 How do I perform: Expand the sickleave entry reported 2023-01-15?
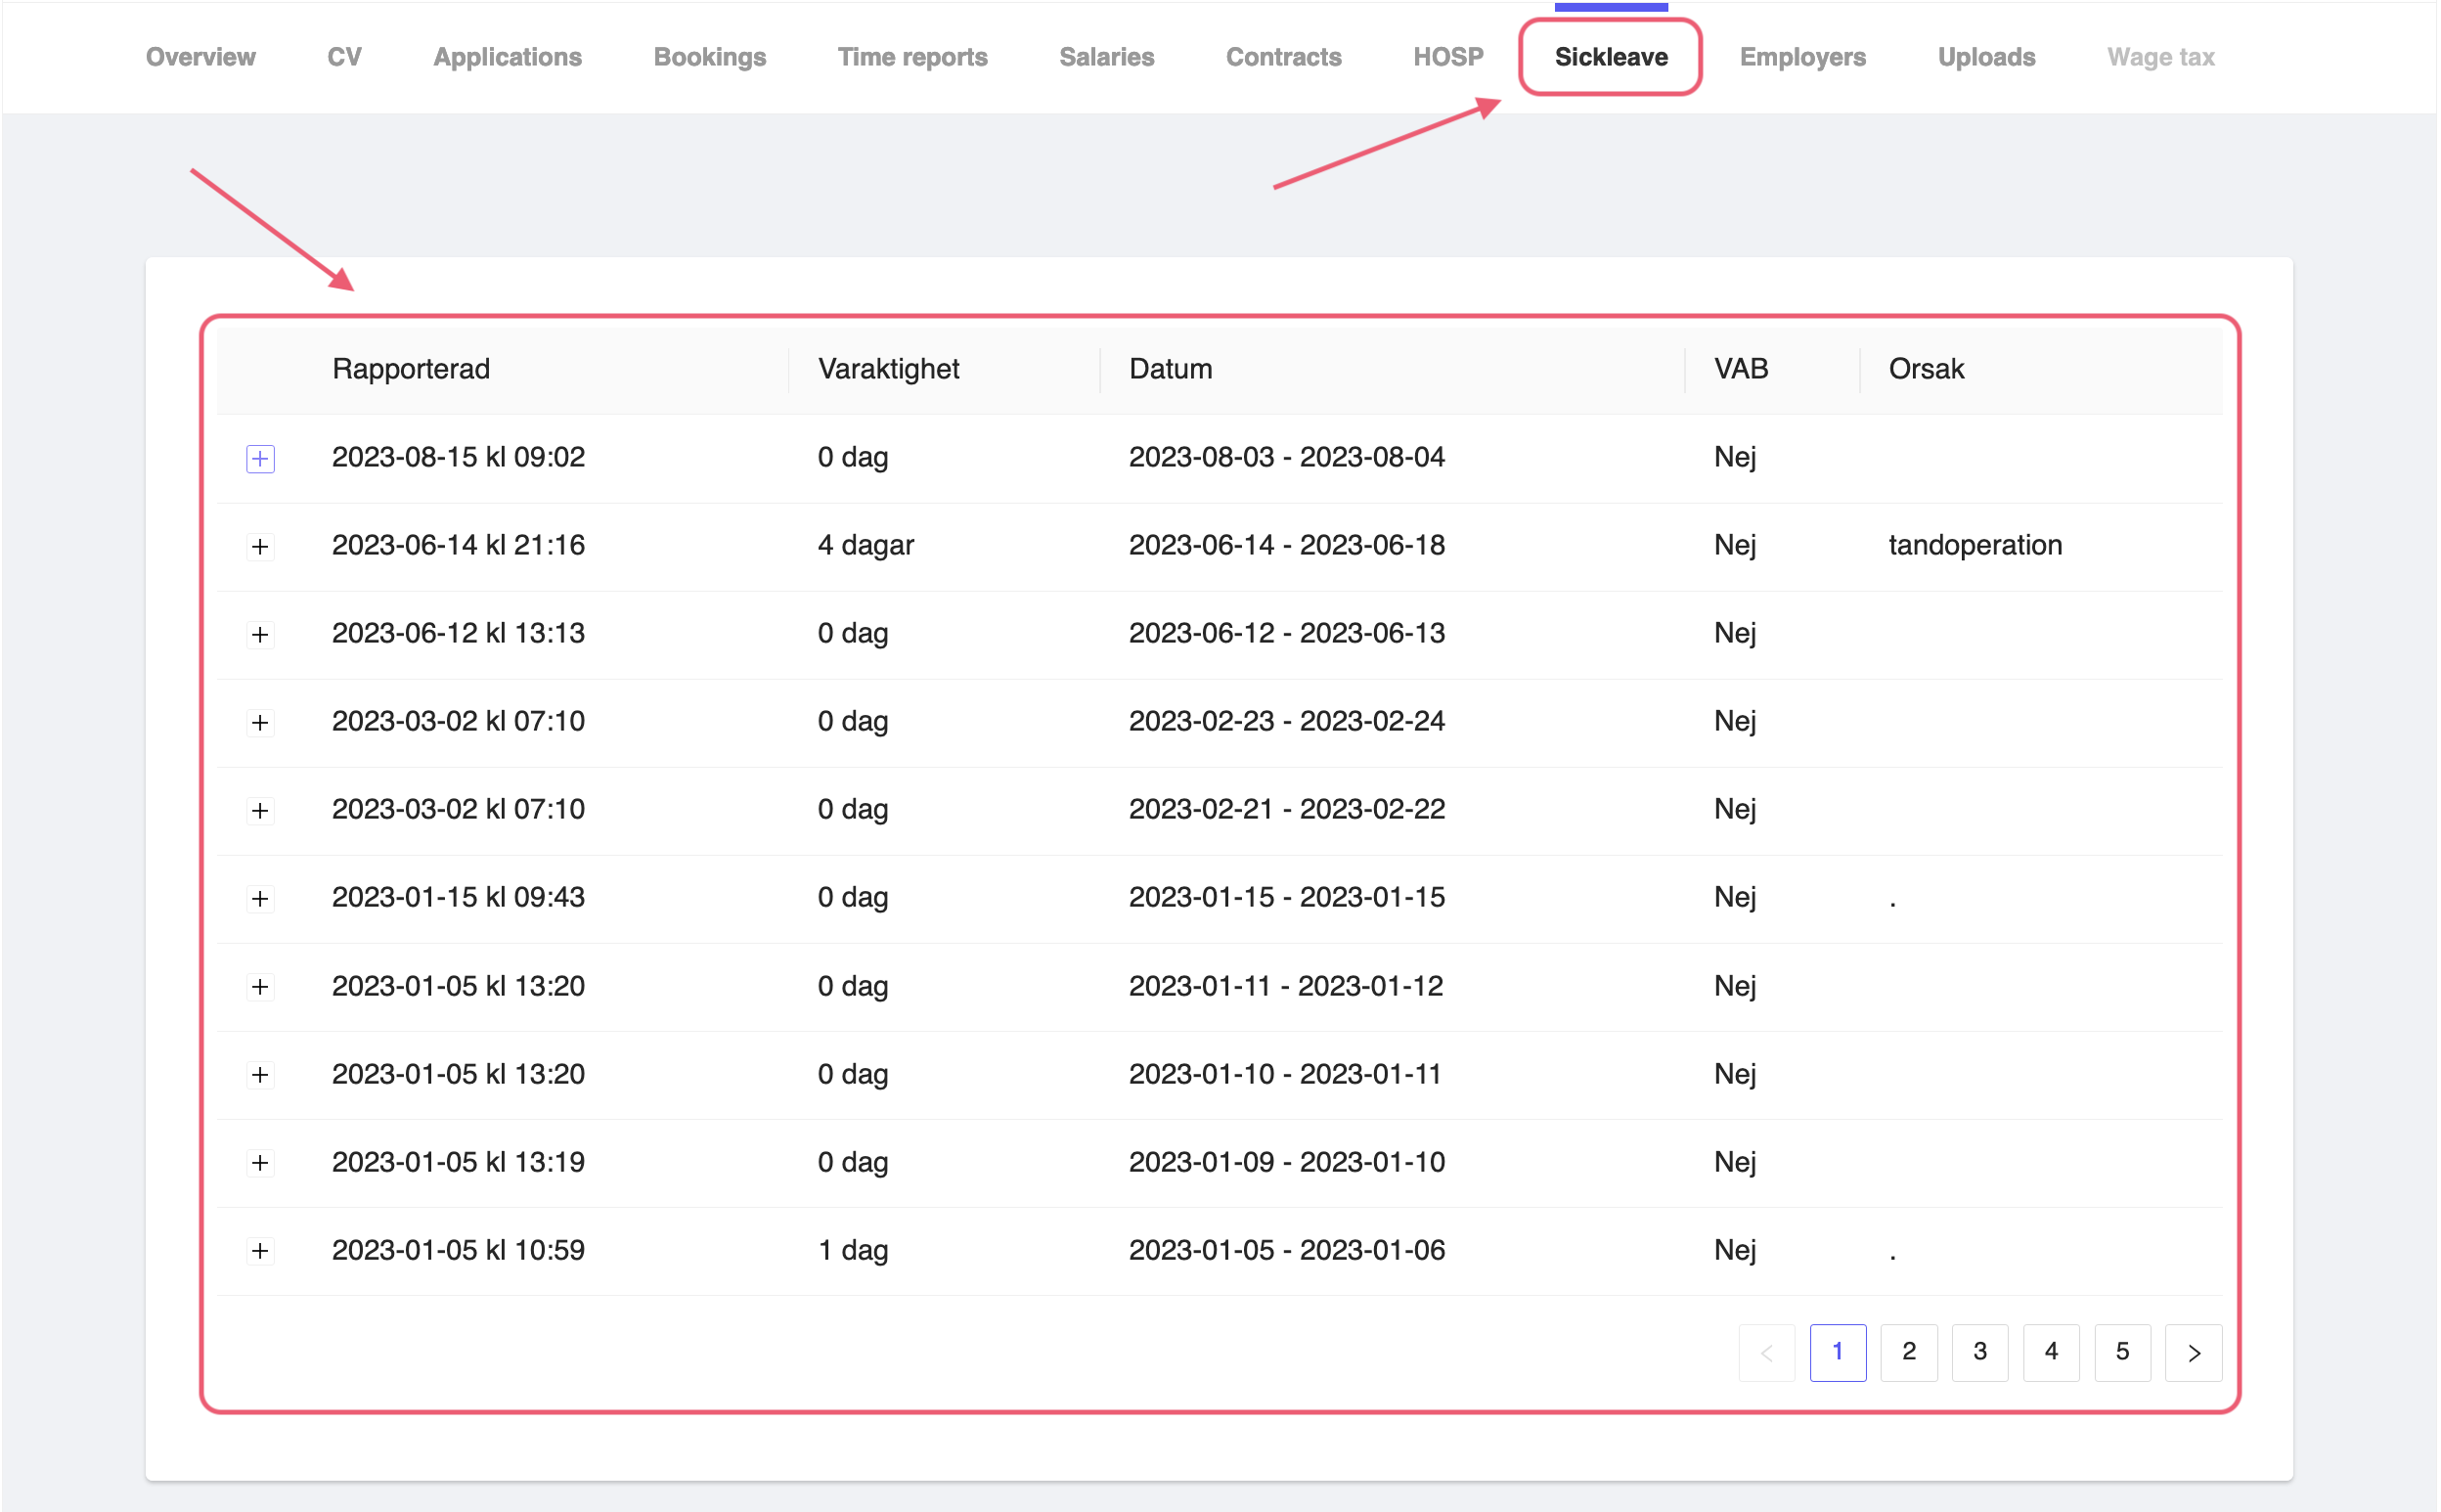click(261, 899)
